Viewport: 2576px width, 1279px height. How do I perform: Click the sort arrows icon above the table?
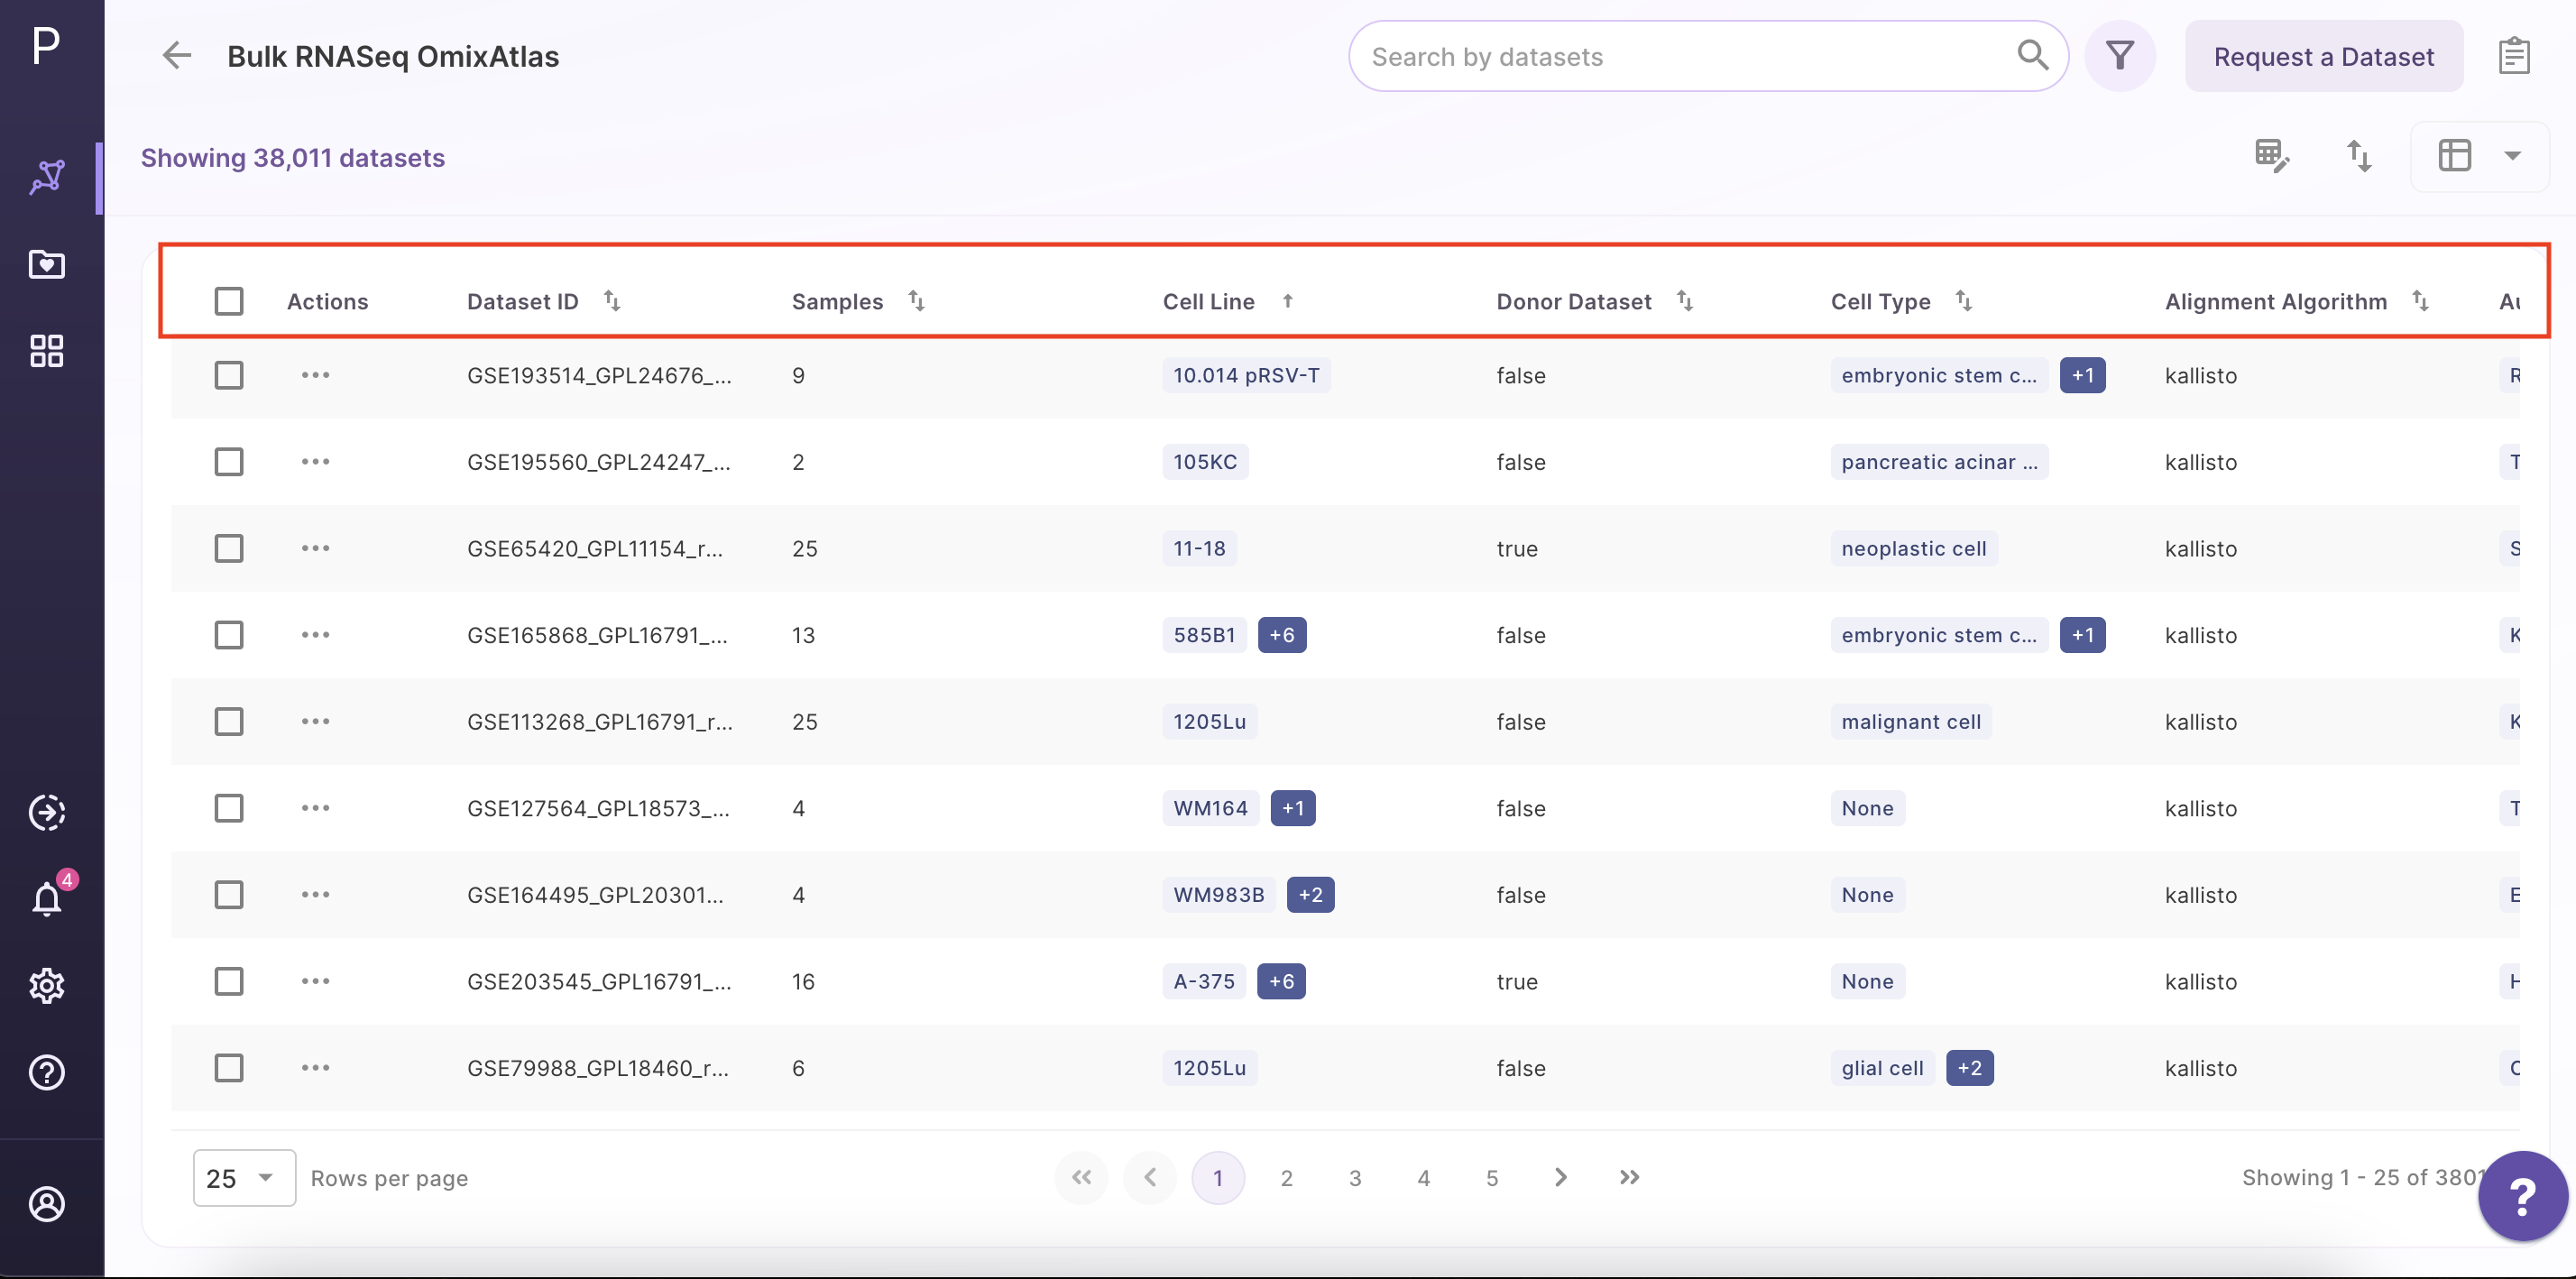2359,156
